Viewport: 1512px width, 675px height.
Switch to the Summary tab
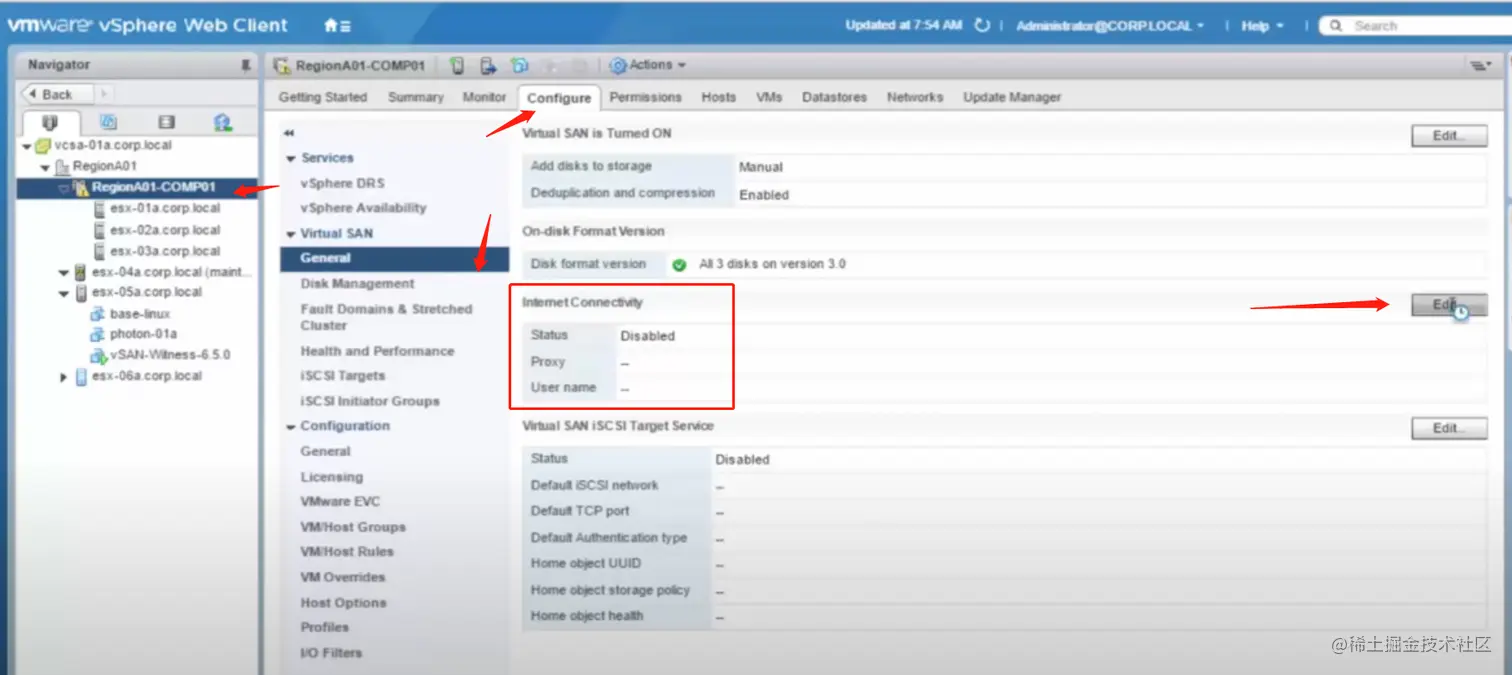(x=416, y=97)
